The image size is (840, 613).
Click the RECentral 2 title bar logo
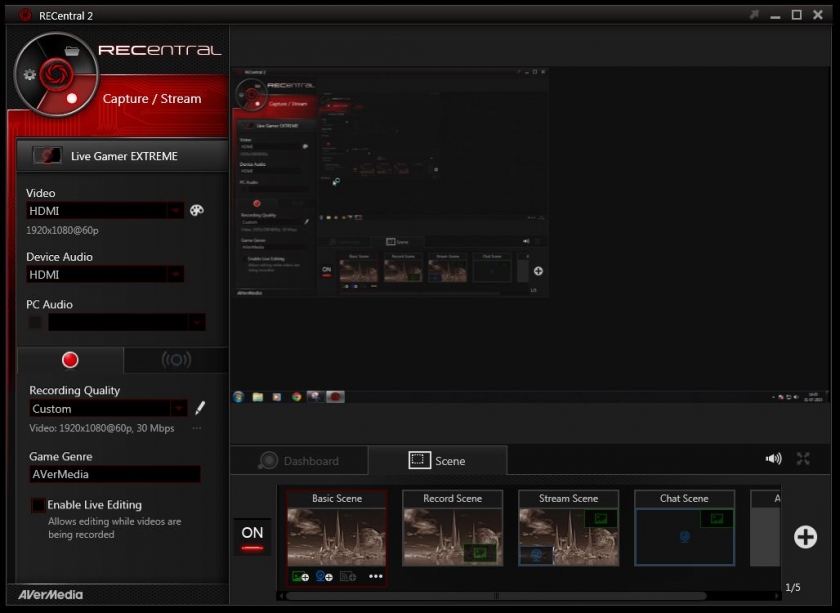[25, 15]
